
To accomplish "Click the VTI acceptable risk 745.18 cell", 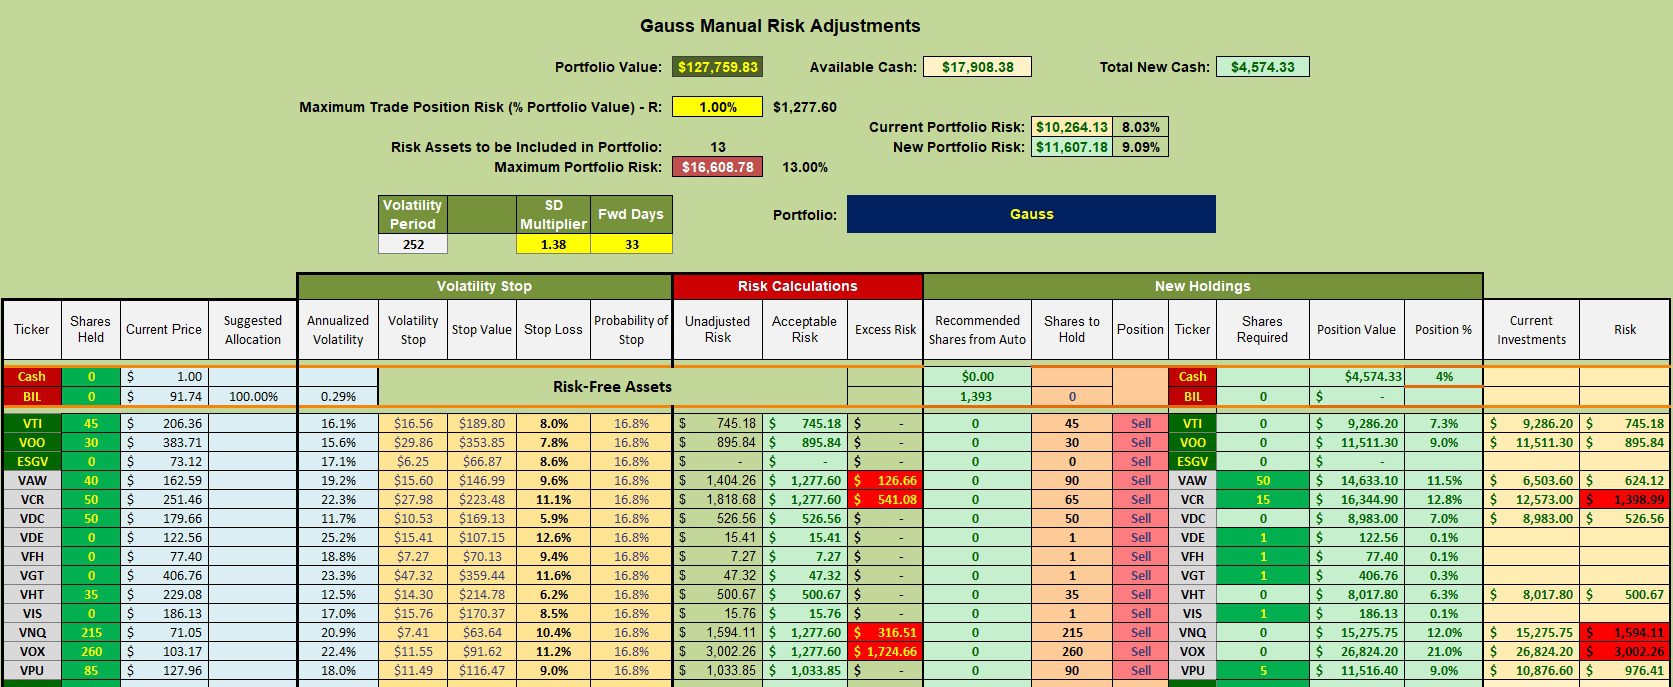I will (x=805, y=424).
